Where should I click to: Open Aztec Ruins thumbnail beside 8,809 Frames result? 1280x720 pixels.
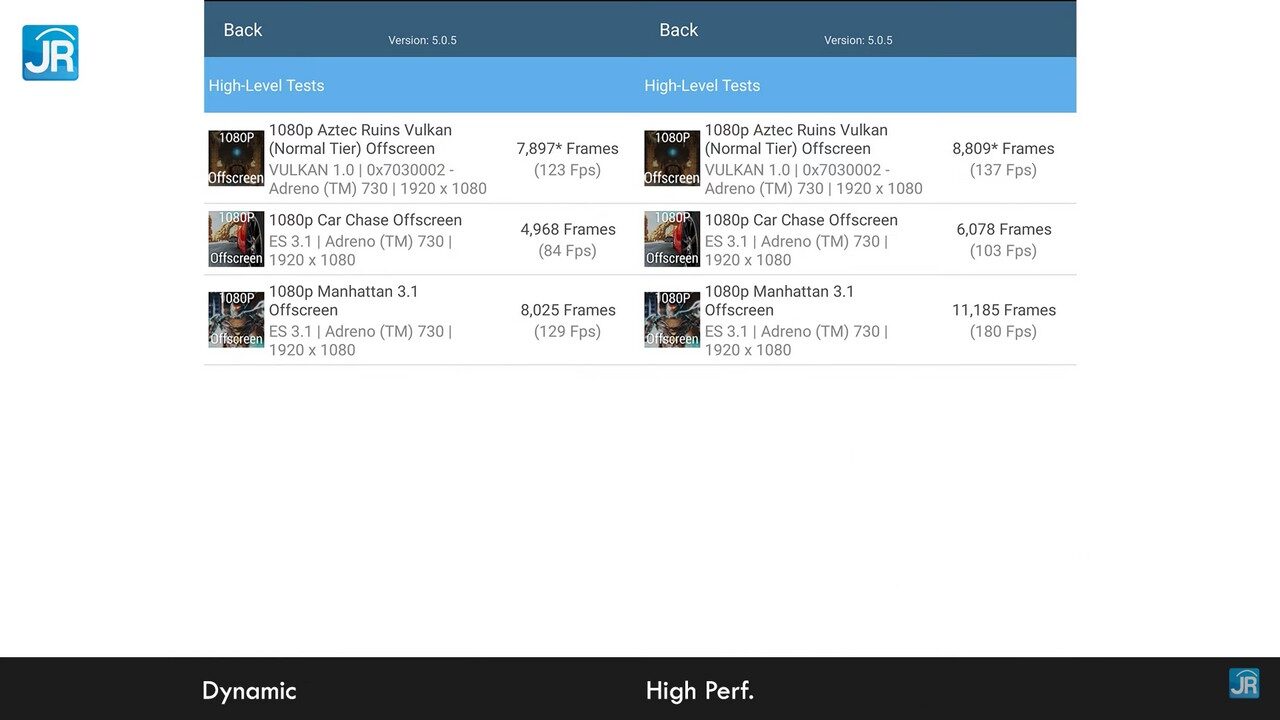tap(672, 158)
